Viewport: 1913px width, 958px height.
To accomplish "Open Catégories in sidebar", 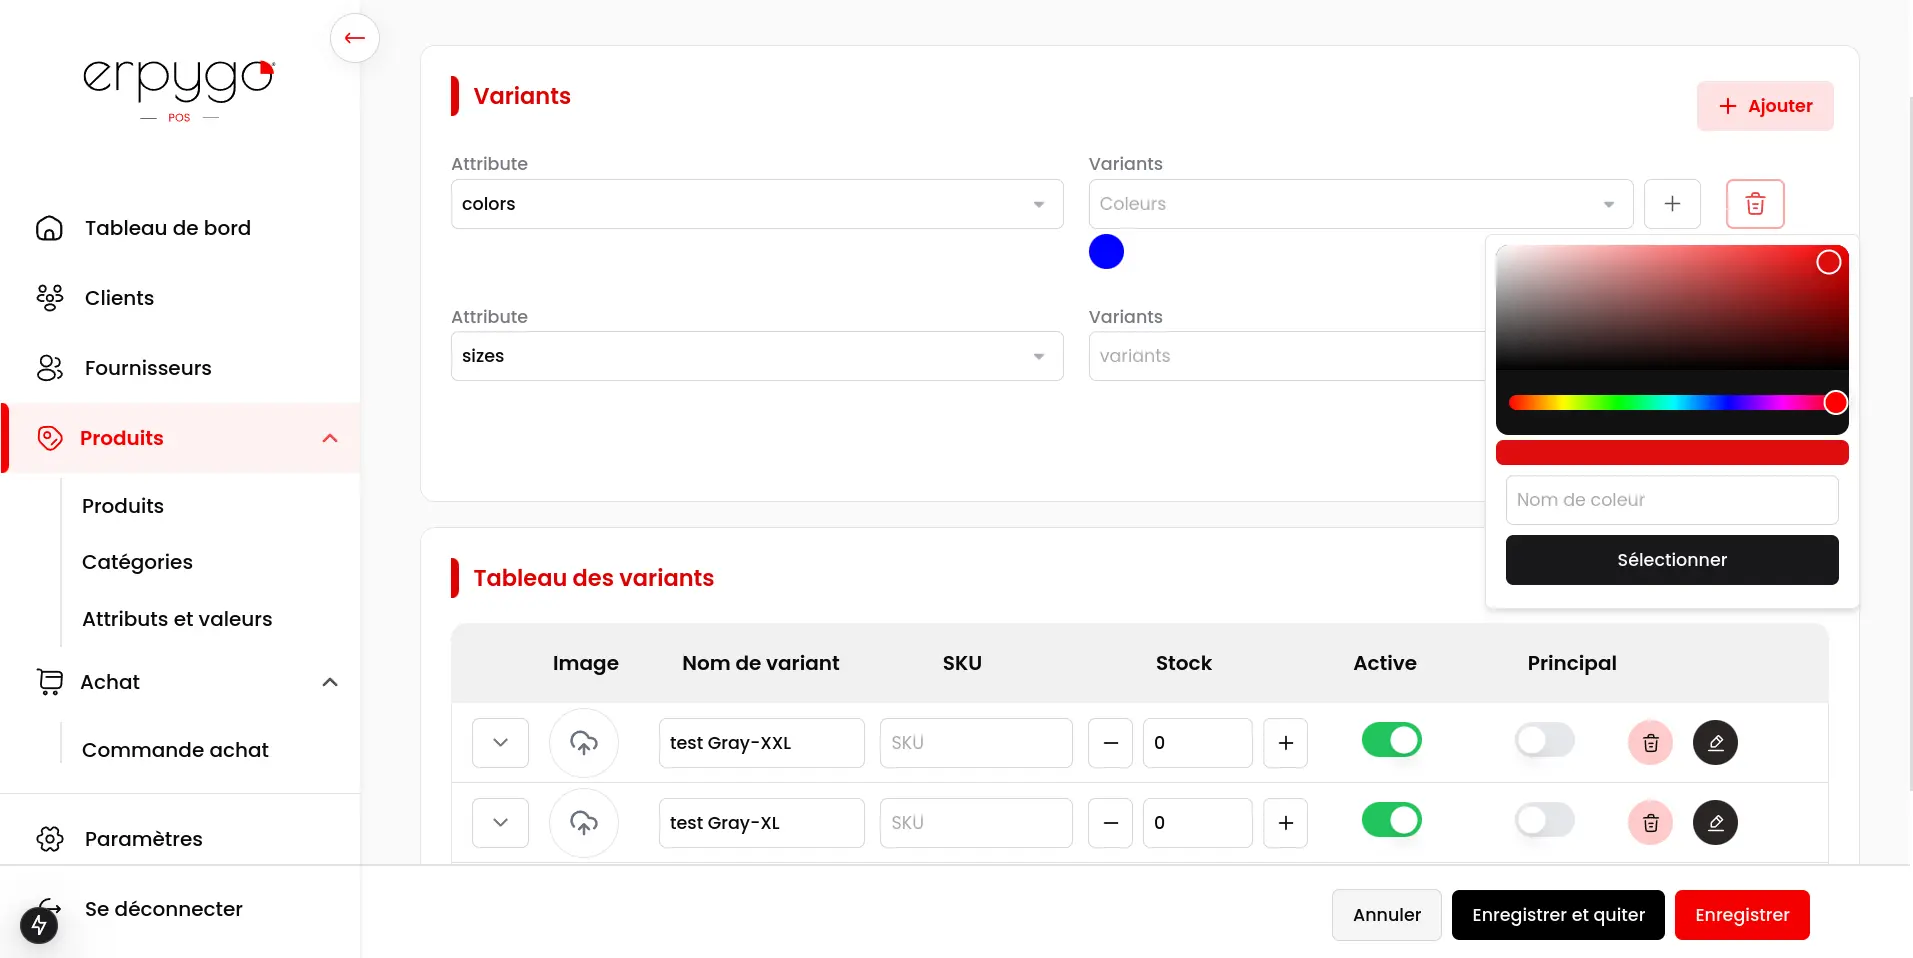I will pyautogui.click(x=137, y=562).
